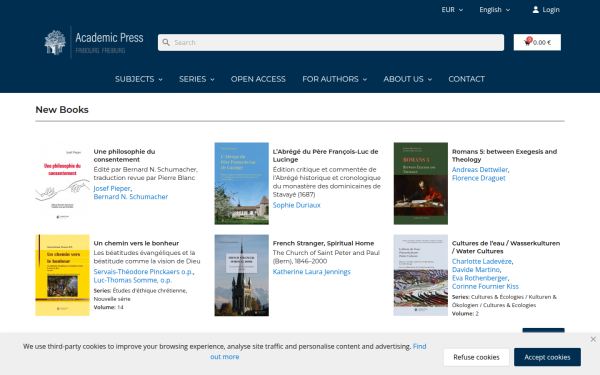
Task: Click the Login link text
Action: pos(551,10)
